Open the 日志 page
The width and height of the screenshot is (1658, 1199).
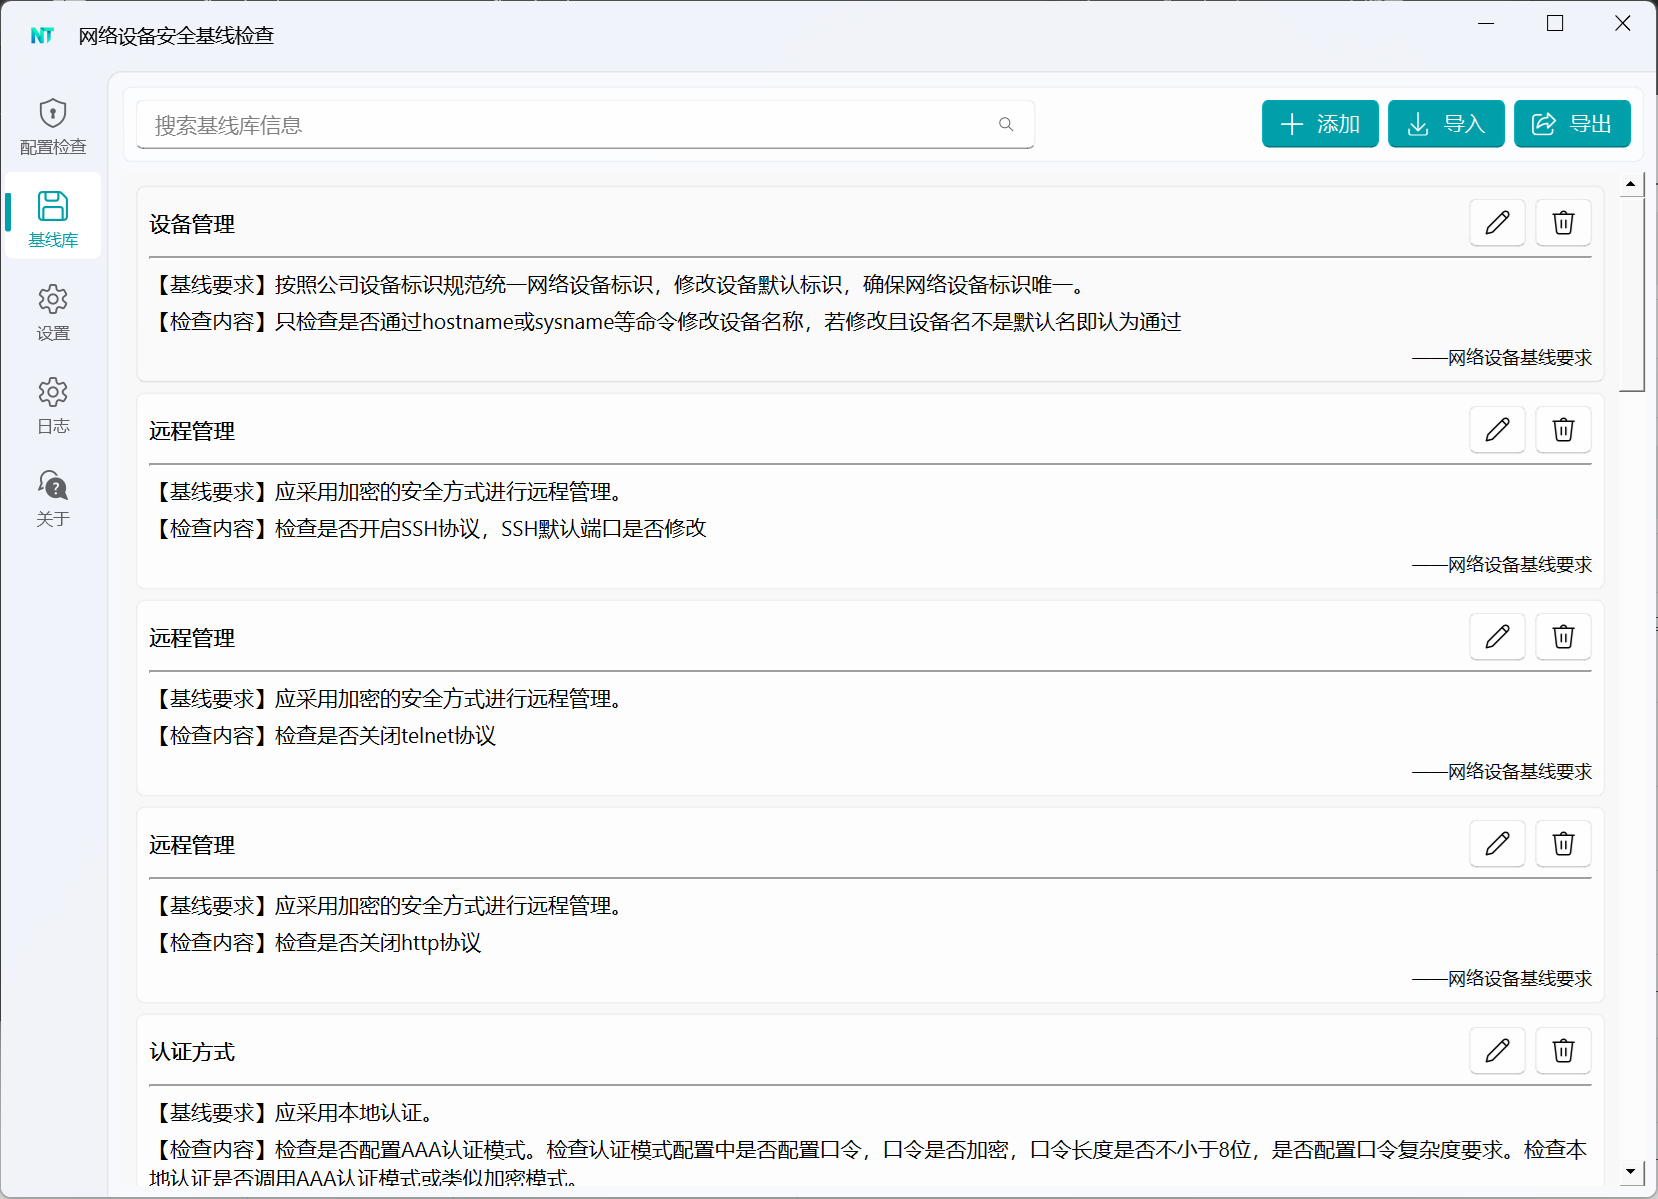[x=53, y=405]
